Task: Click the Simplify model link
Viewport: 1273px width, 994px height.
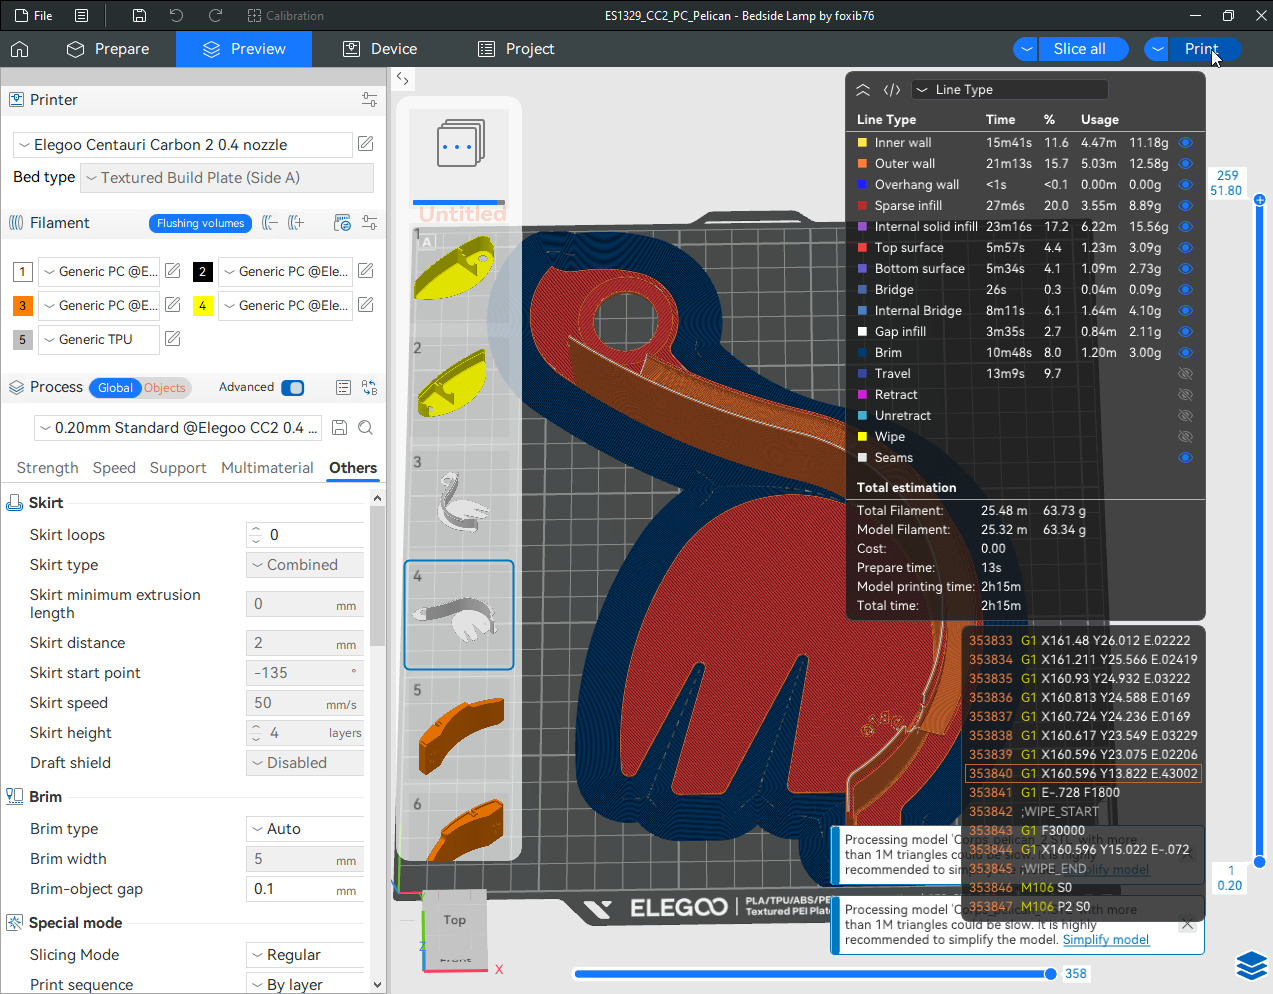Action: click(x=1105, y=940)
